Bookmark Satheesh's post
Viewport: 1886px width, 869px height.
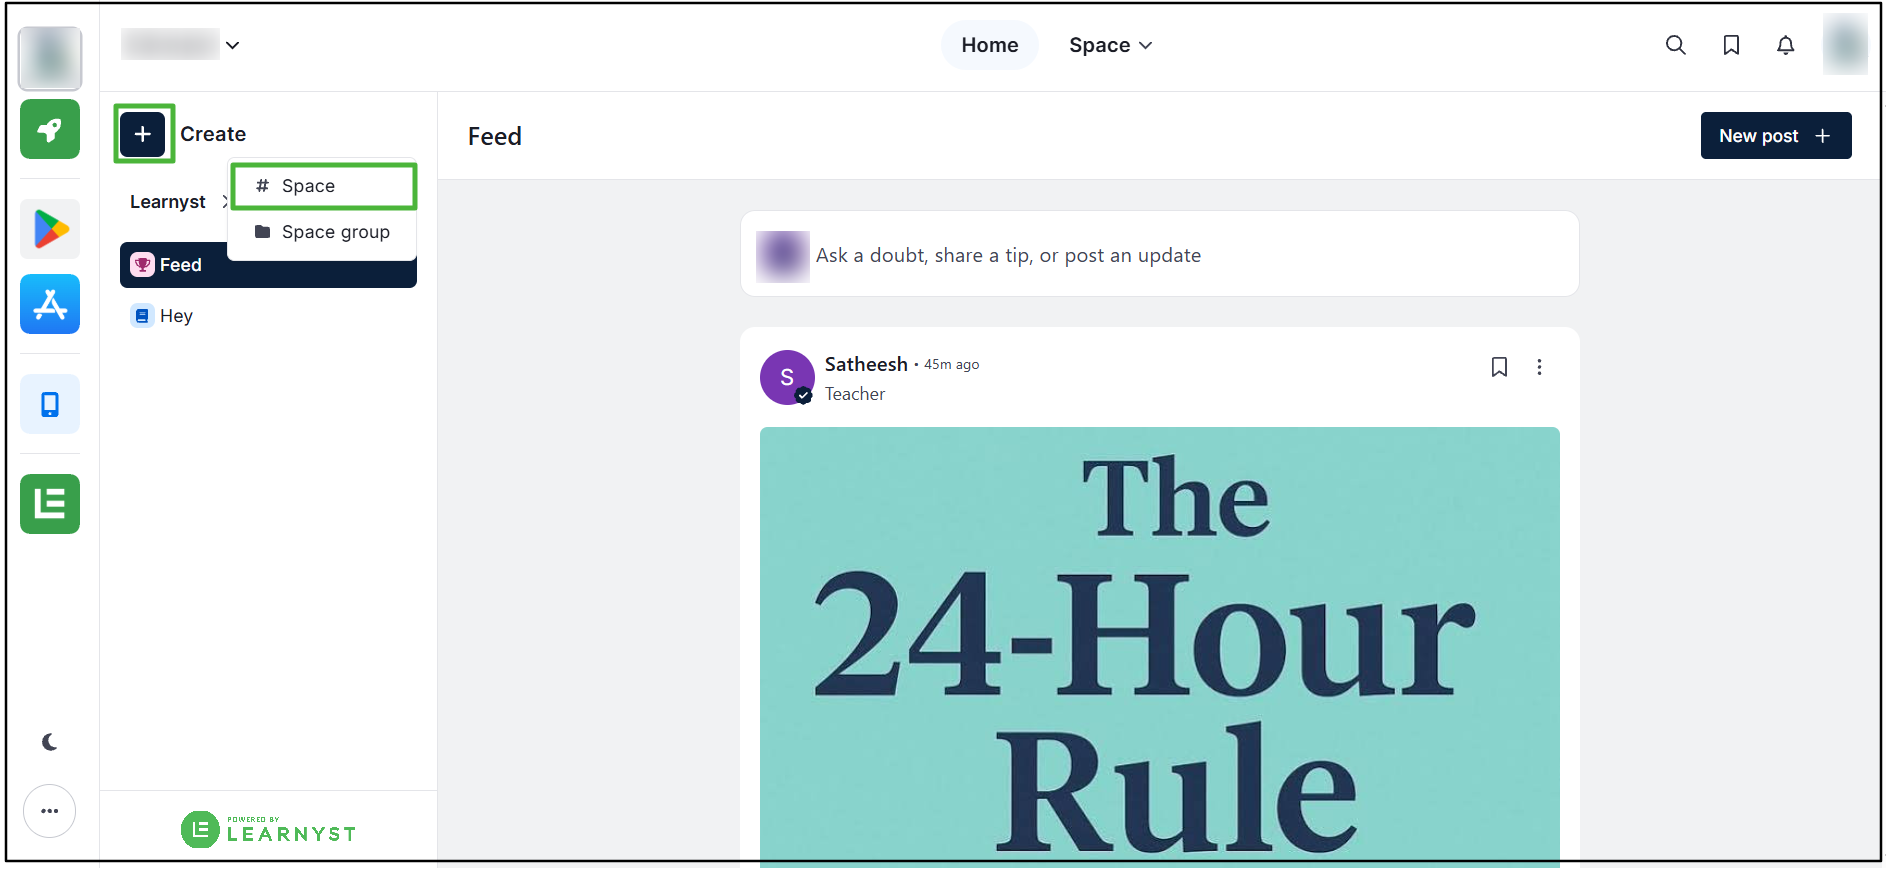click(1499, 367)
